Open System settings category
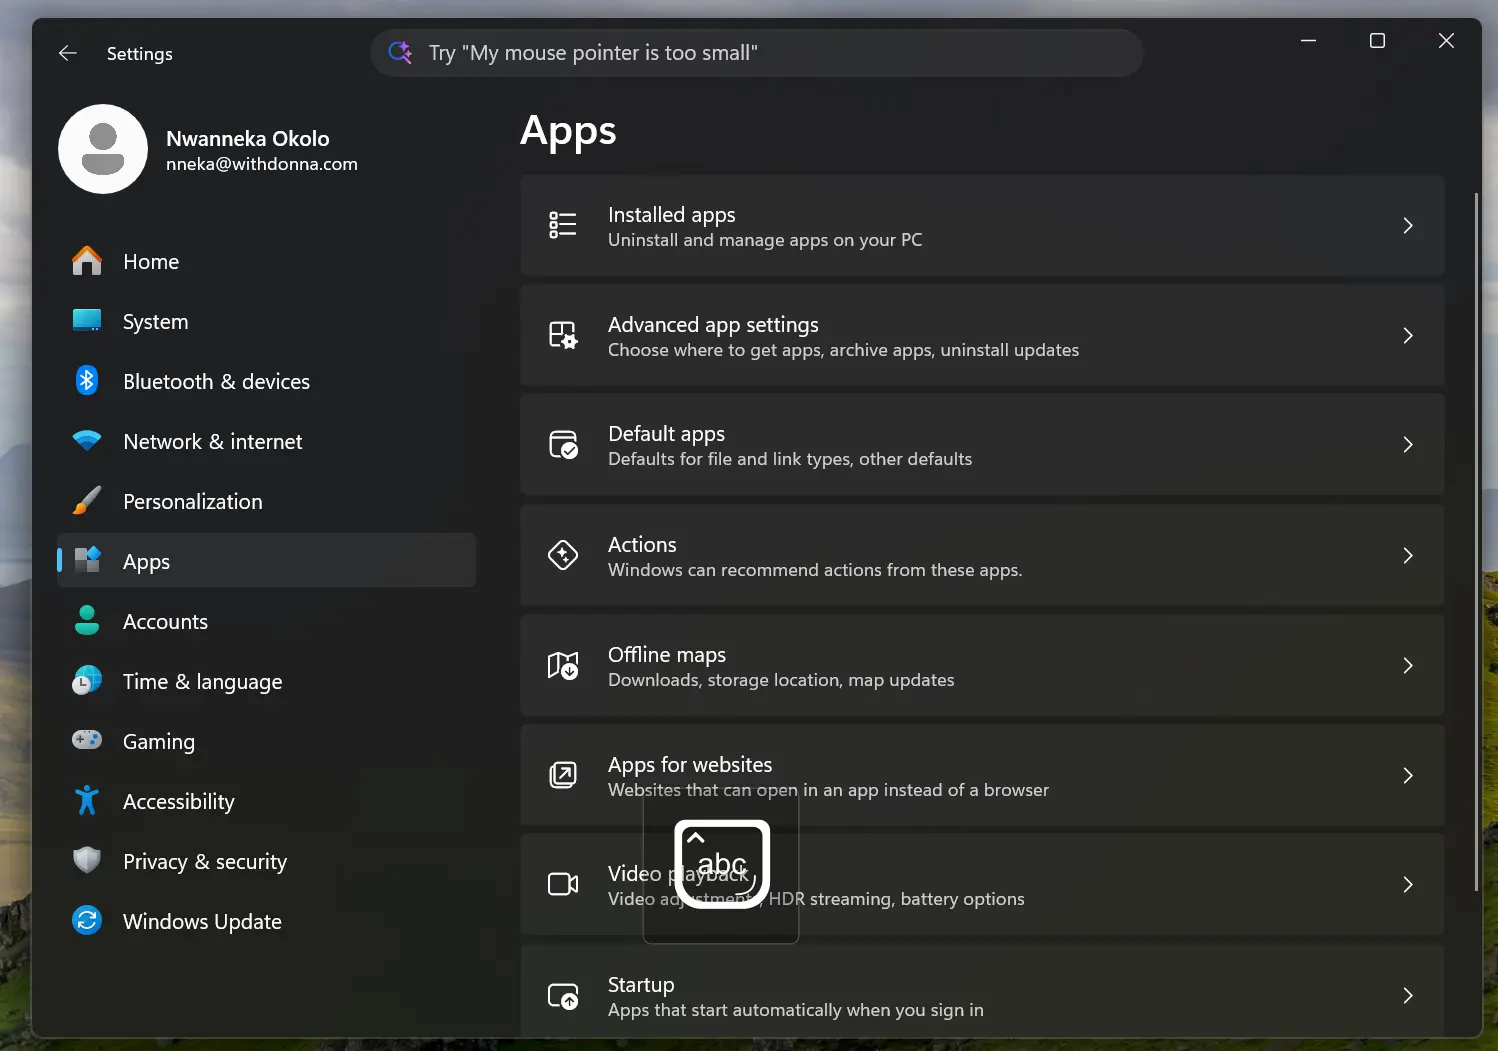Screen dimensions: 1498x1051 [266, 321]
